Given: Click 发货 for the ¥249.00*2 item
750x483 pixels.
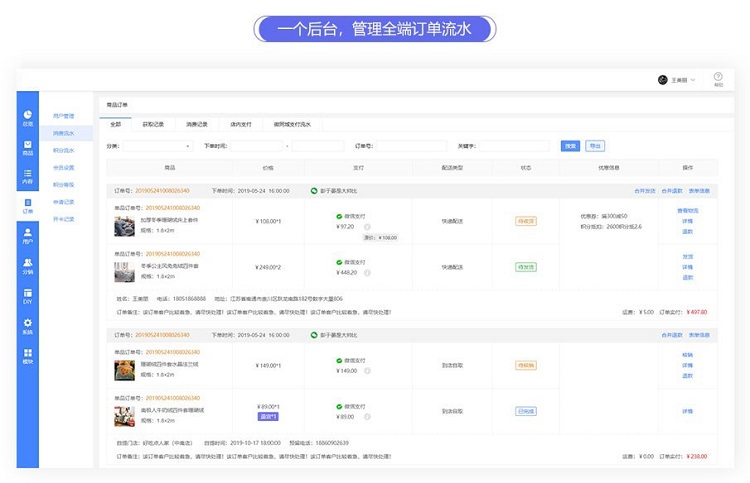Looking at the screenshot, I should click(x=688, y=257).
